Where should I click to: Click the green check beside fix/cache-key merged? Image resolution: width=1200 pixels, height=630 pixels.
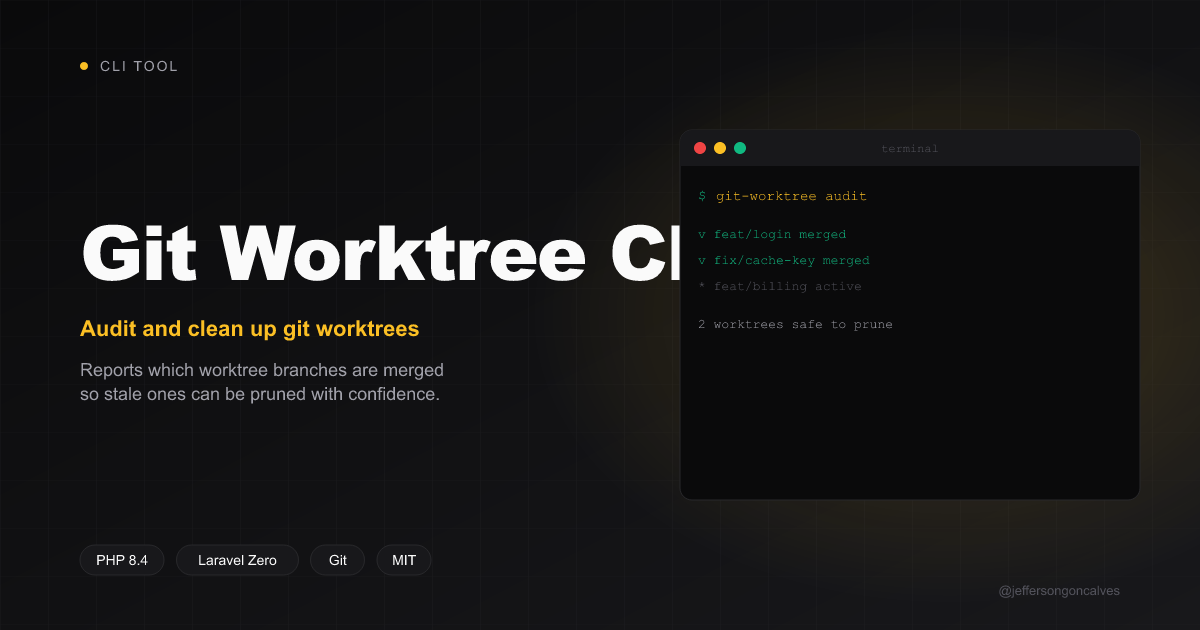click(702, 260)
